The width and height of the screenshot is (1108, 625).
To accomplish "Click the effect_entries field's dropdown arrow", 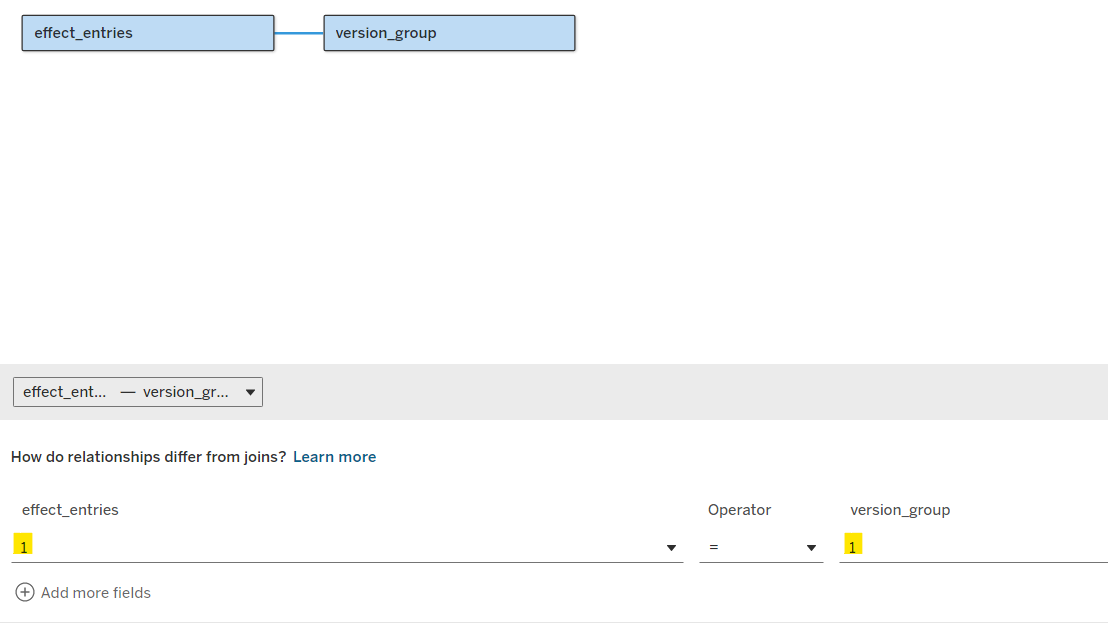I will coord(671,548).
